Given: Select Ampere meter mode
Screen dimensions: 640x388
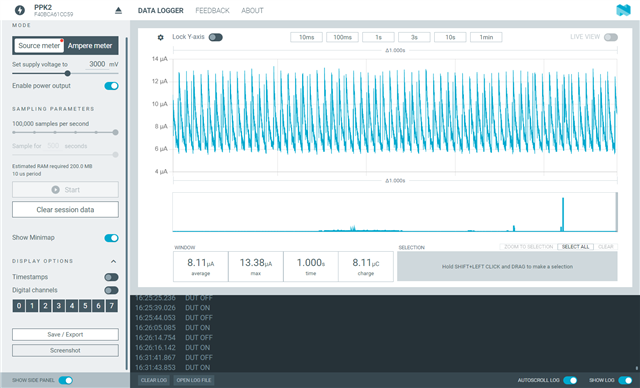Looking at the screenshot, I should pyautogui.click(x=90, y=46).
